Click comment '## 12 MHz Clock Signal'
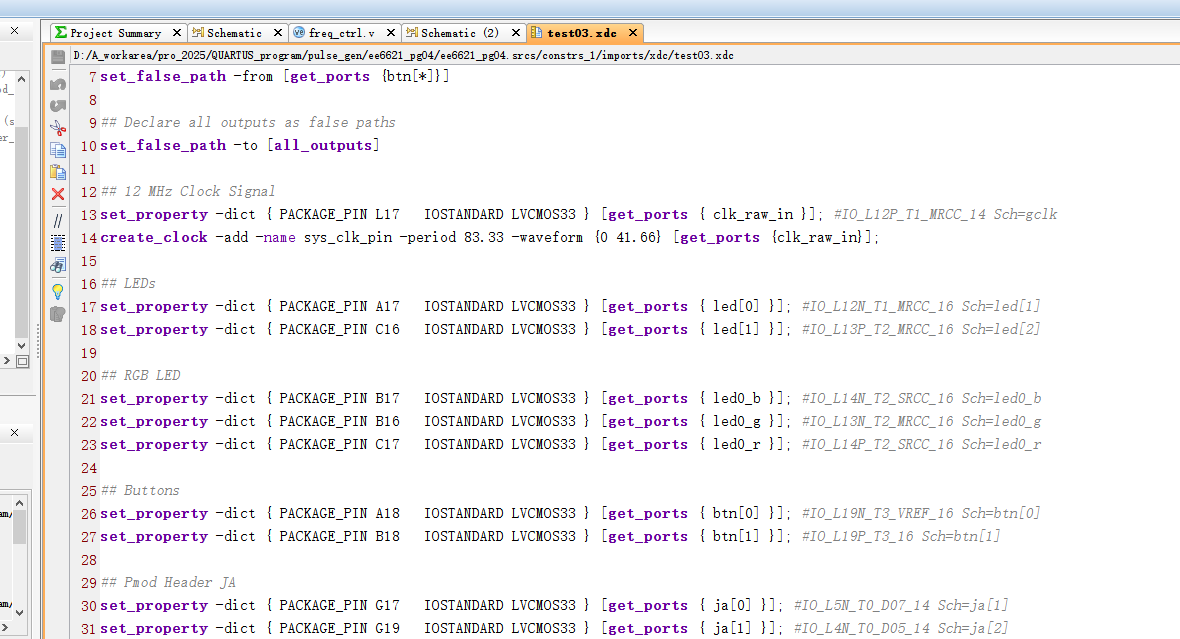Viewport: 1180px width, 639px height. [187, 191]
